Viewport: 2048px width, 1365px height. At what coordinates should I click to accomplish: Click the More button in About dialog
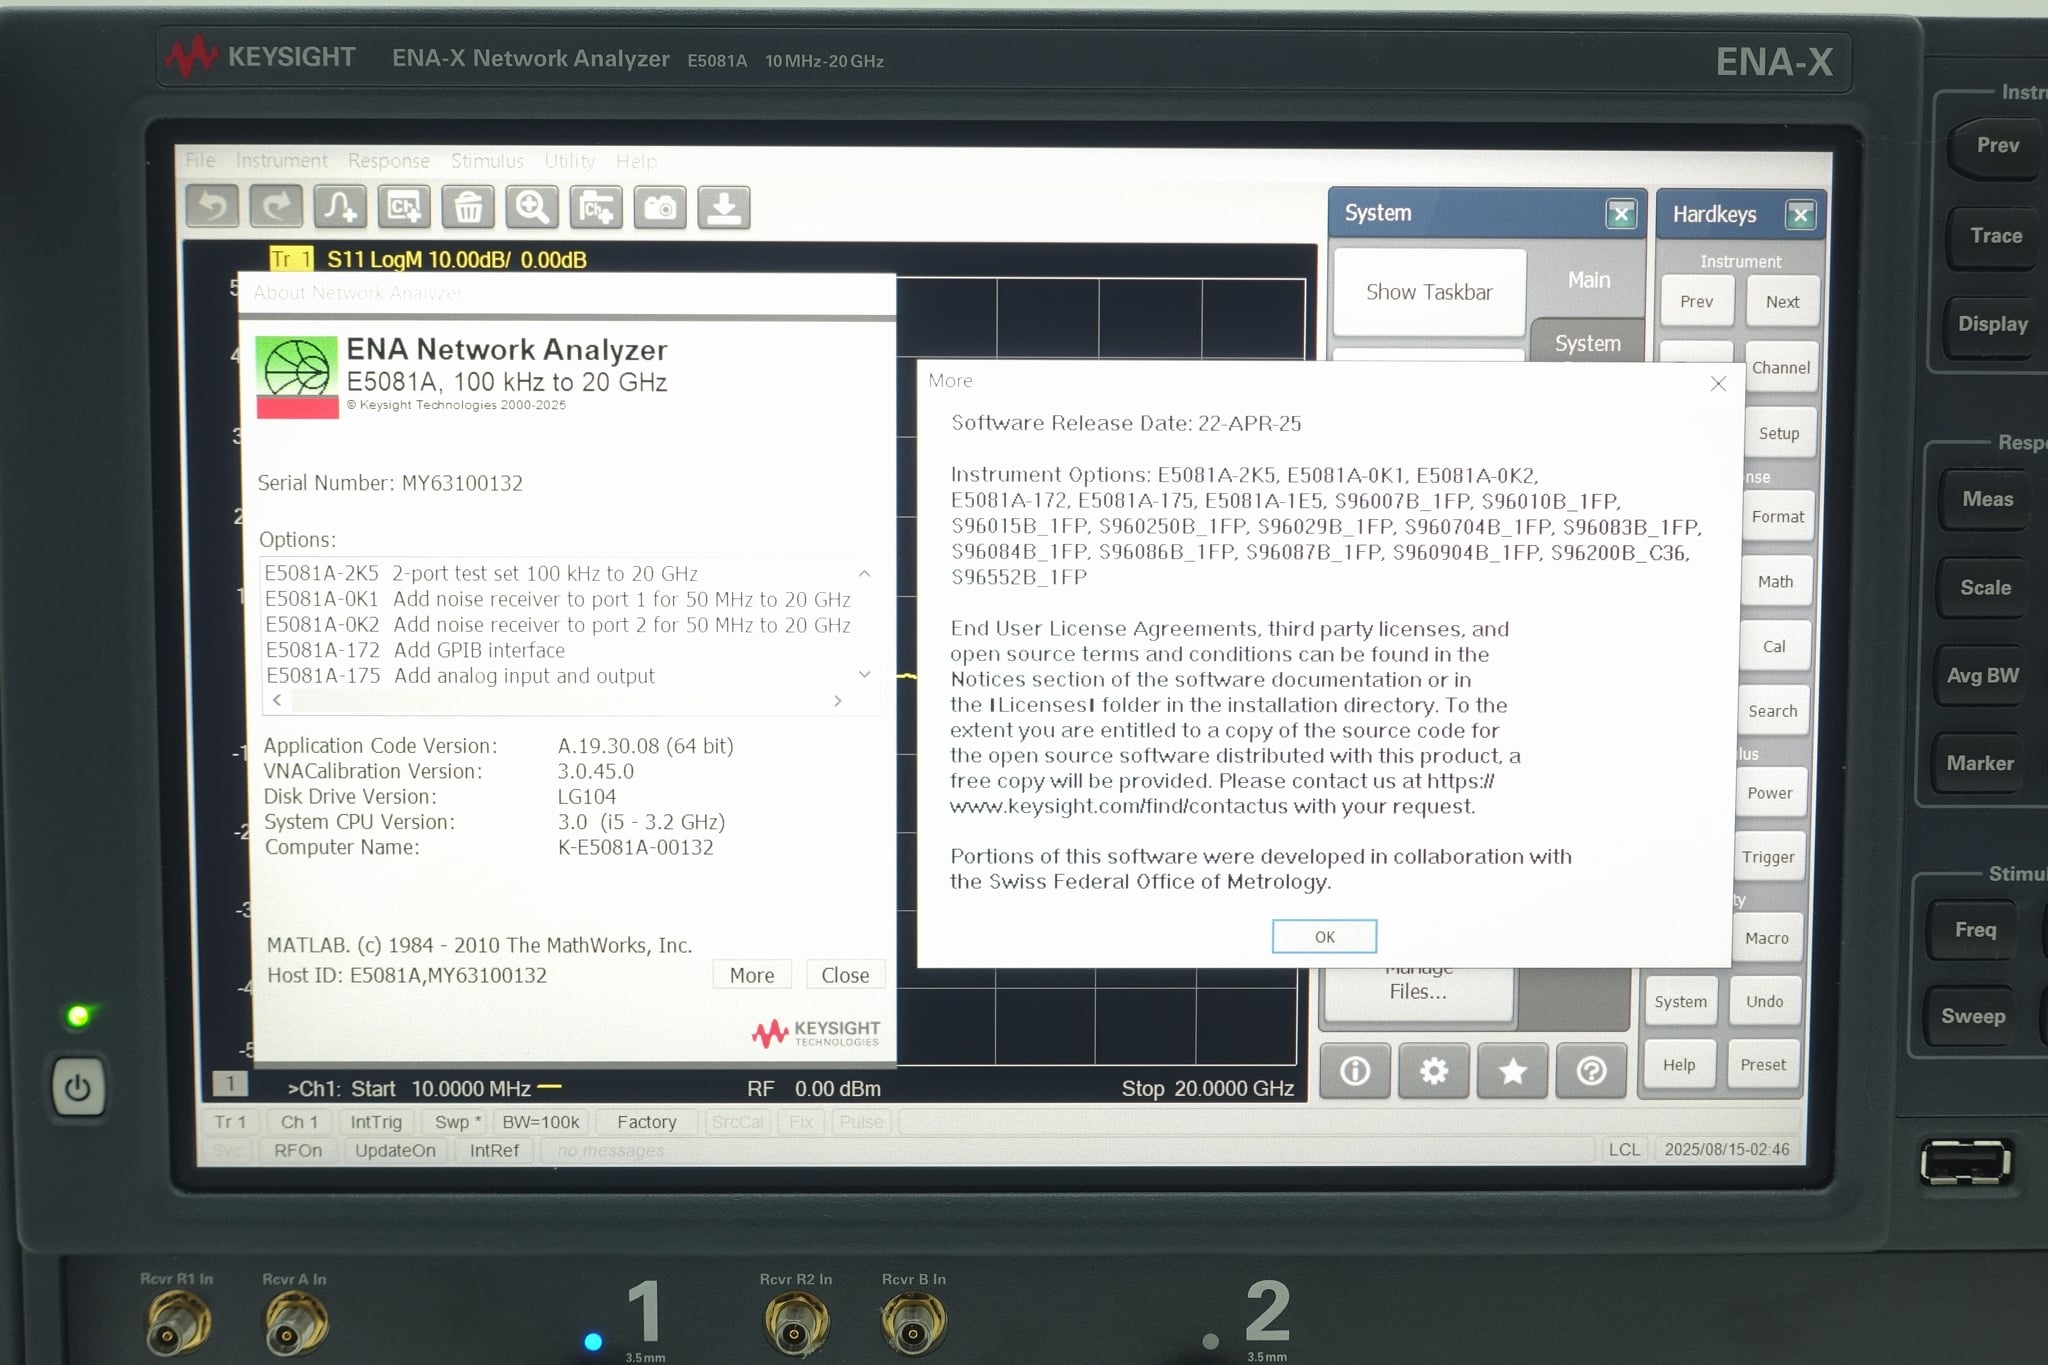click(x=752, y=975)
